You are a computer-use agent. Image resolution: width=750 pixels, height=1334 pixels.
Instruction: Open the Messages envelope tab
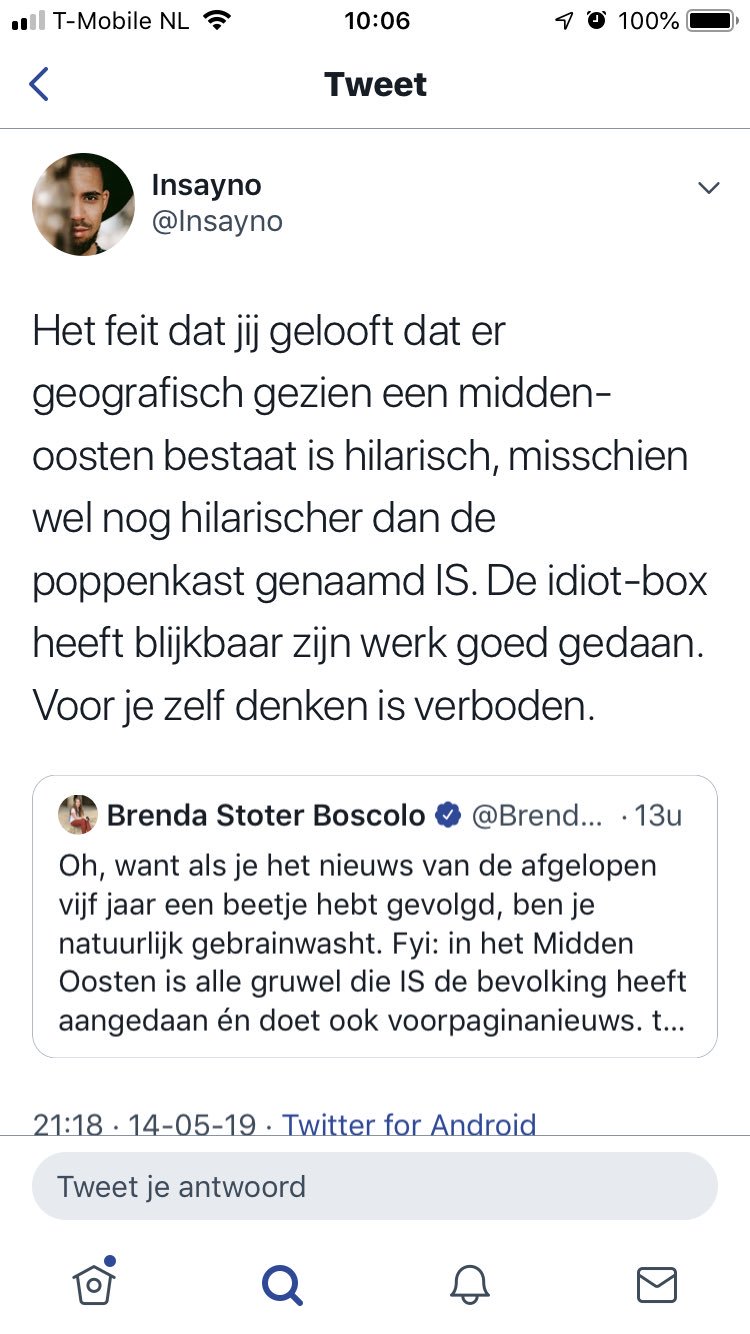pos(656,1283)
